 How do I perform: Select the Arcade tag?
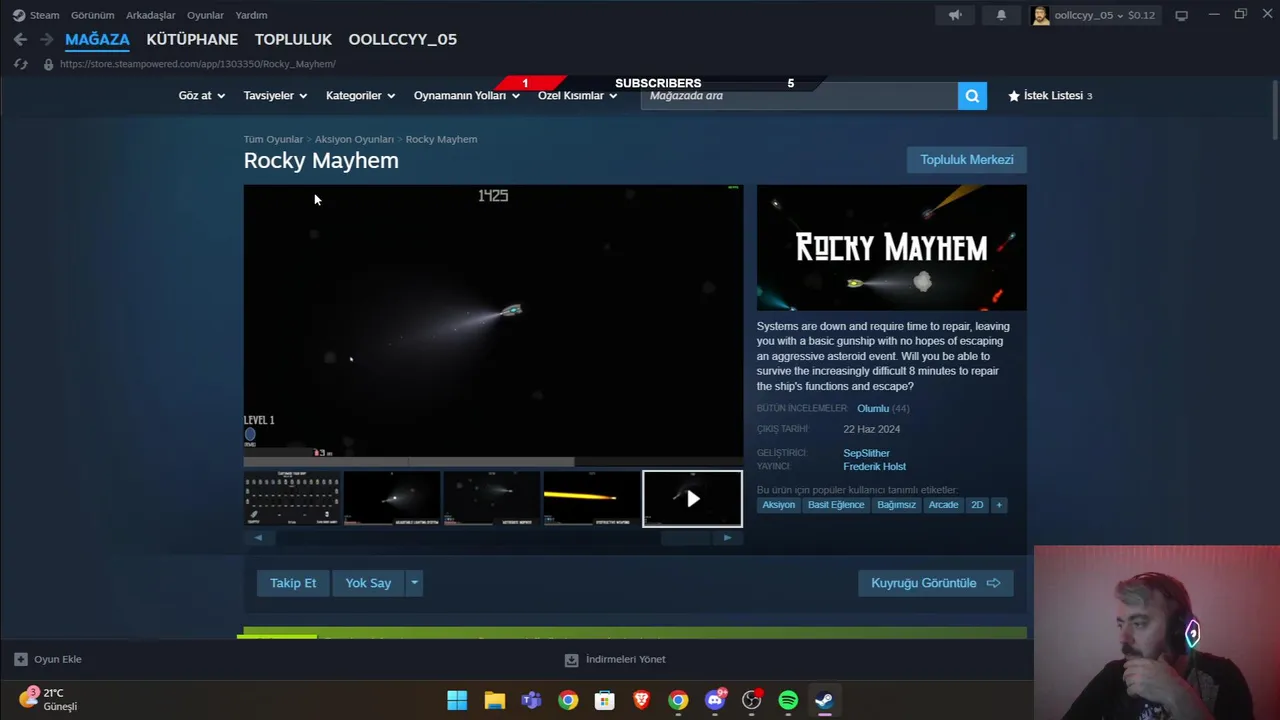point(943,505)
